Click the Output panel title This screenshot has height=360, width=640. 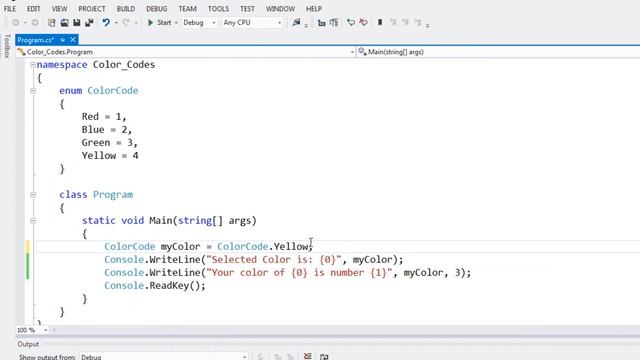28,344
